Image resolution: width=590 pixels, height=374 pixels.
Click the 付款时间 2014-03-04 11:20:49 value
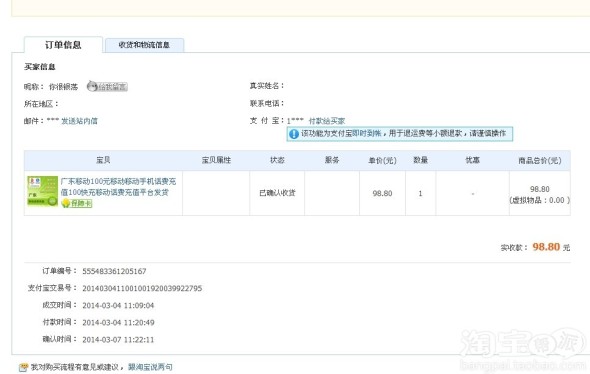pyautogui.click(x=118, y=322)
